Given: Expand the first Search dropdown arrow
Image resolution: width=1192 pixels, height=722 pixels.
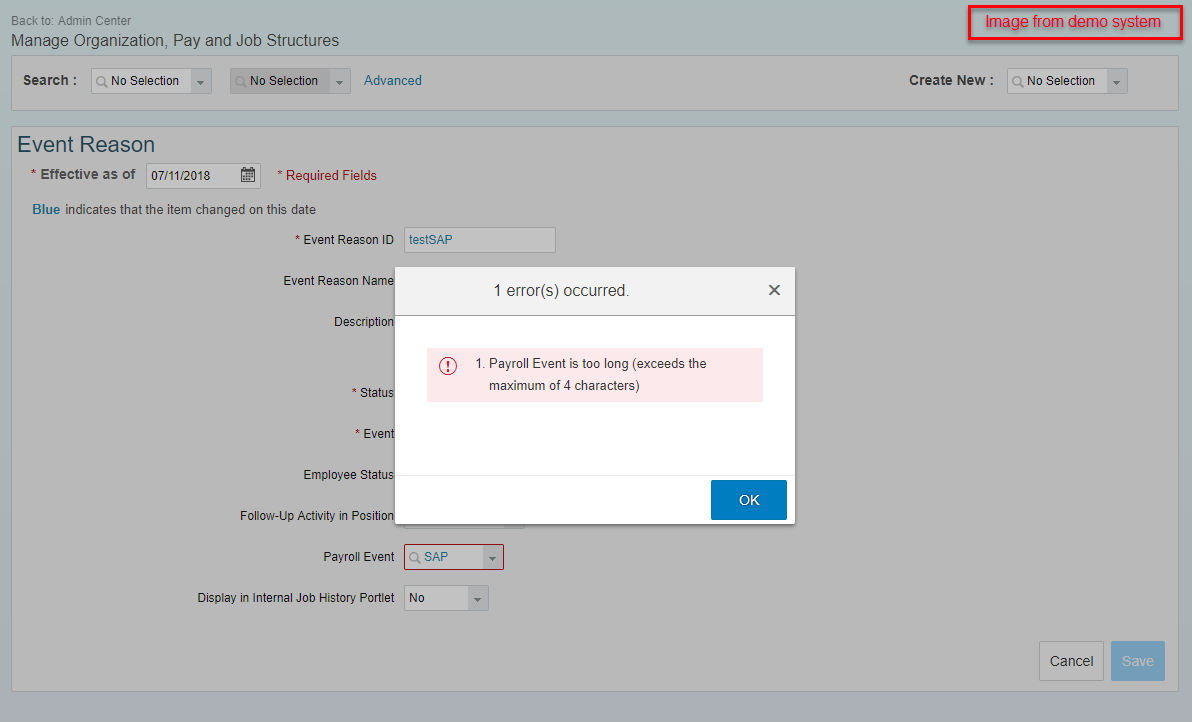Looking at the screenshot, I should 201,81.
